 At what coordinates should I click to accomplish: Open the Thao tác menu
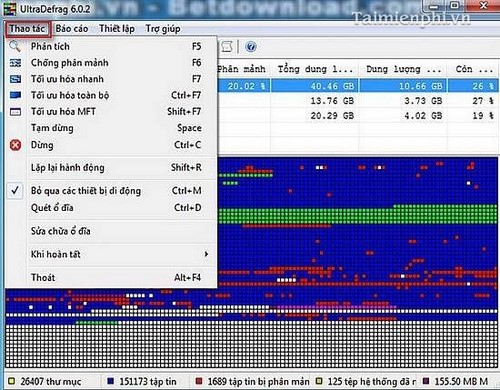point(27,29)
